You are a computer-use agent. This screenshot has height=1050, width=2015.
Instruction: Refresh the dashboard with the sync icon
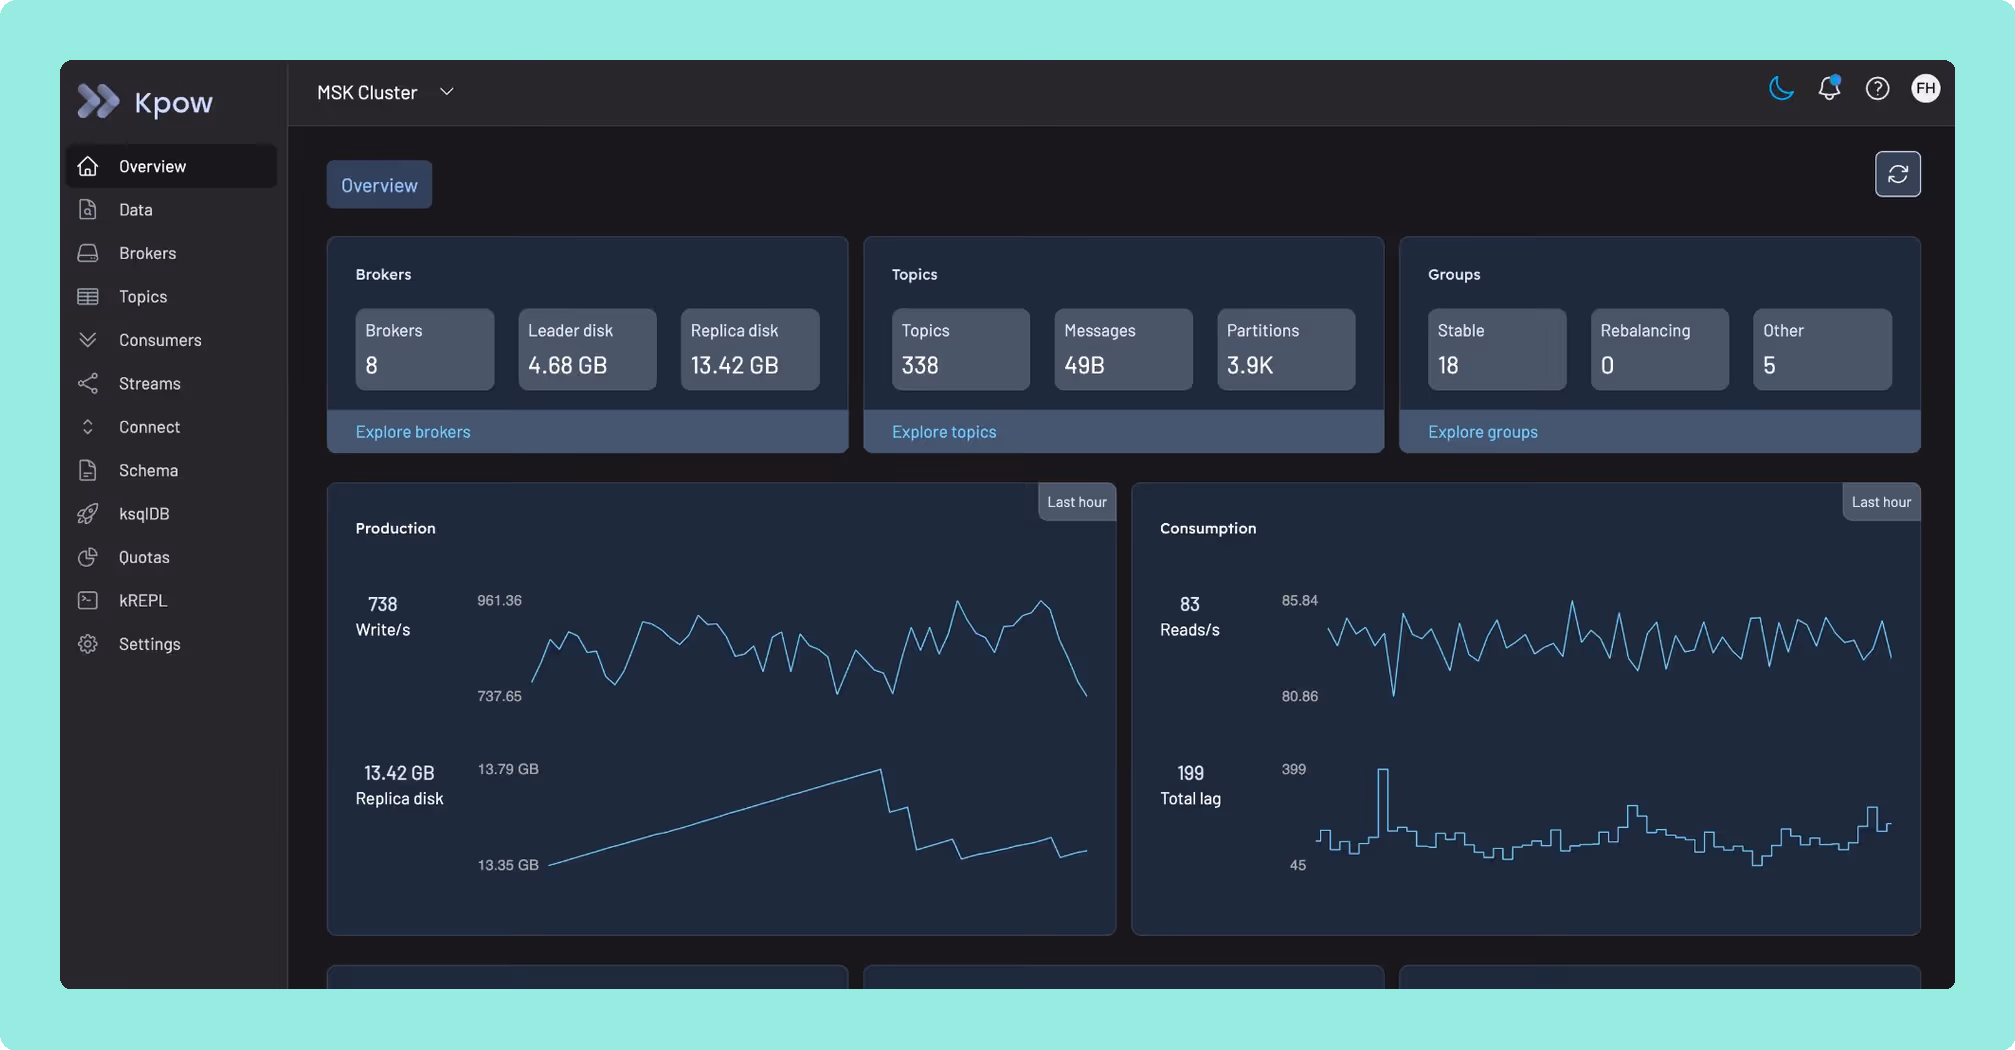[1897, 173]
